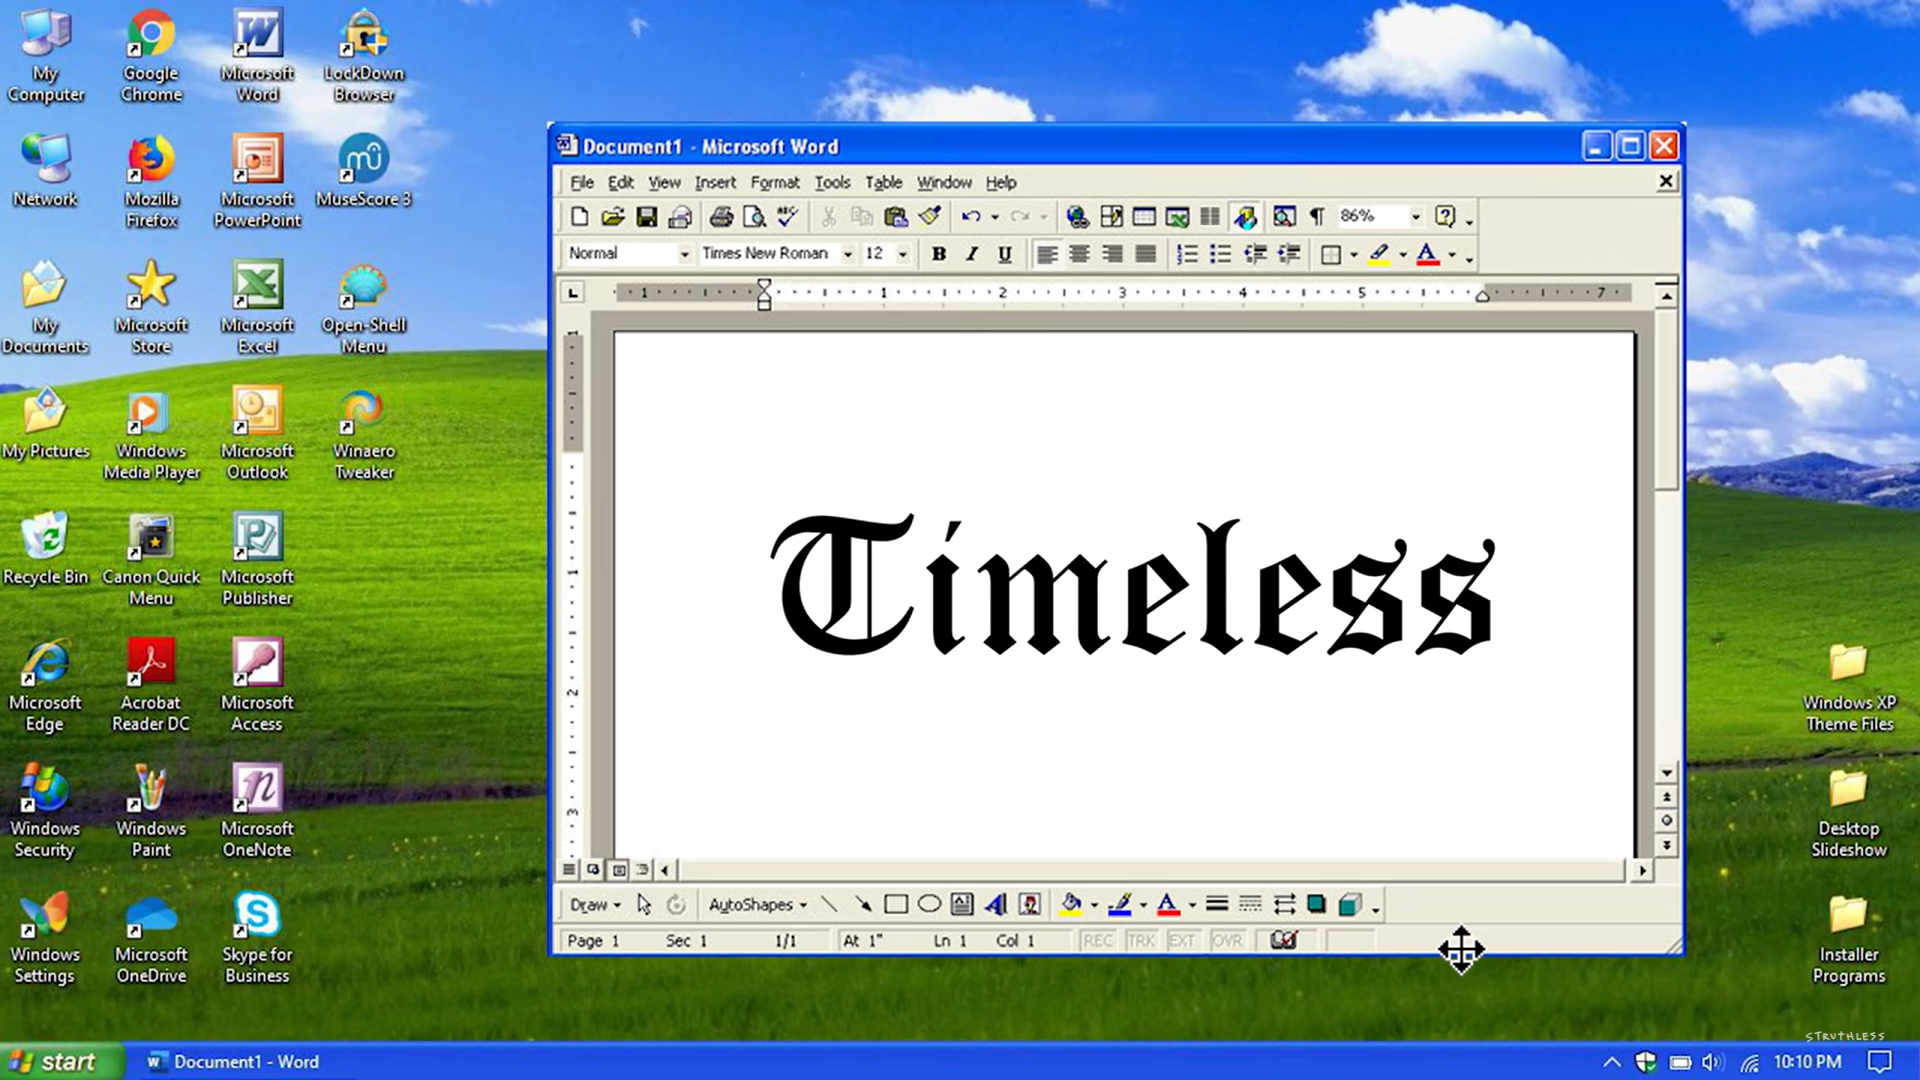Select the Arrow drawing tool
This screenshot has width=1920, height=1080.
tap(862, 905)
